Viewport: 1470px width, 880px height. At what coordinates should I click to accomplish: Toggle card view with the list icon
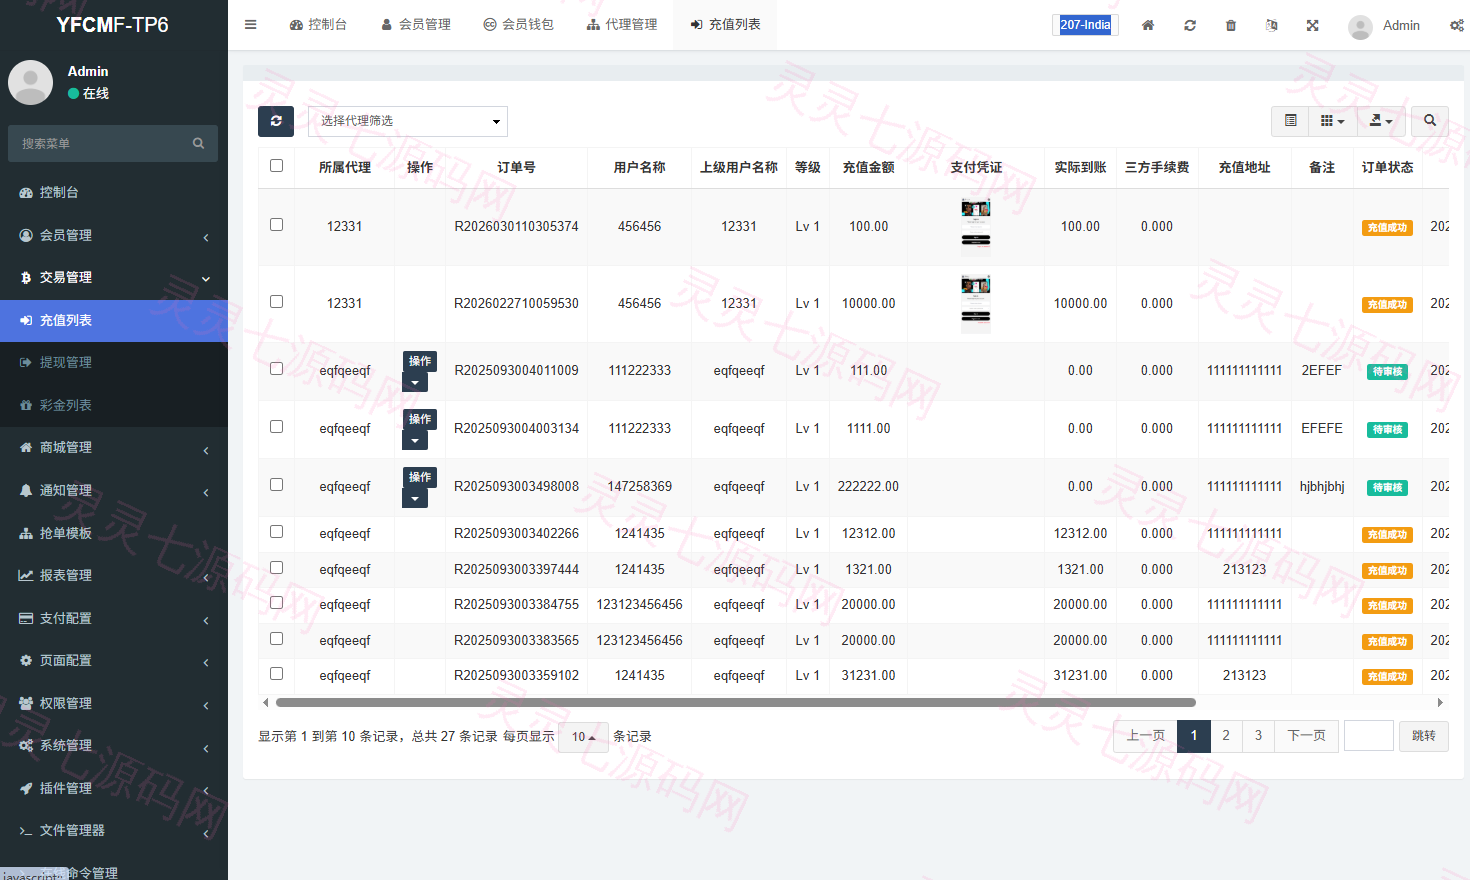coord(1291,121)
